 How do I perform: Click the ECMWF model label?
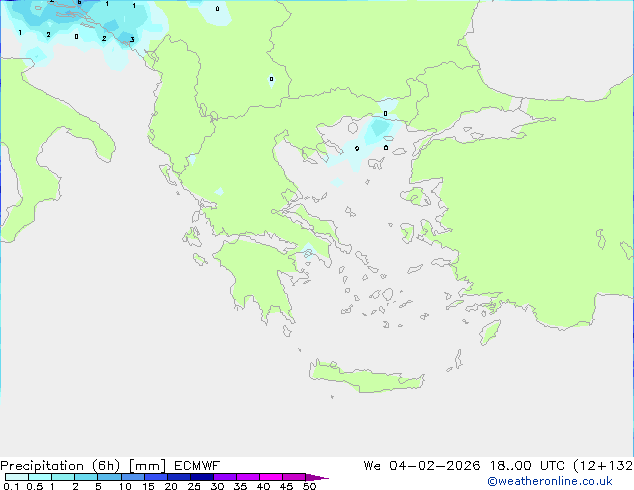(x=197, y=466)
